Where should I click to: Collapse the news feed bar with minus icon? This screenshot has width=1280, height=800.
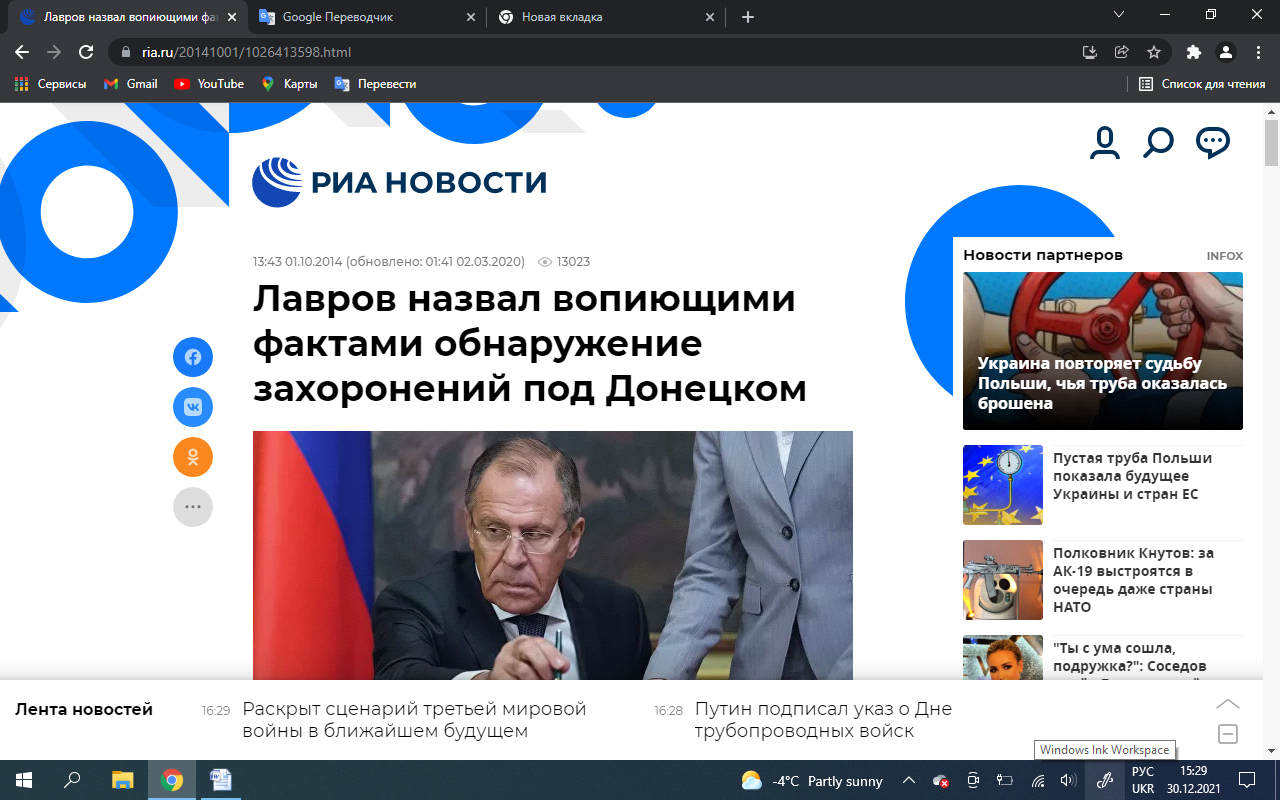(1228, 734)
